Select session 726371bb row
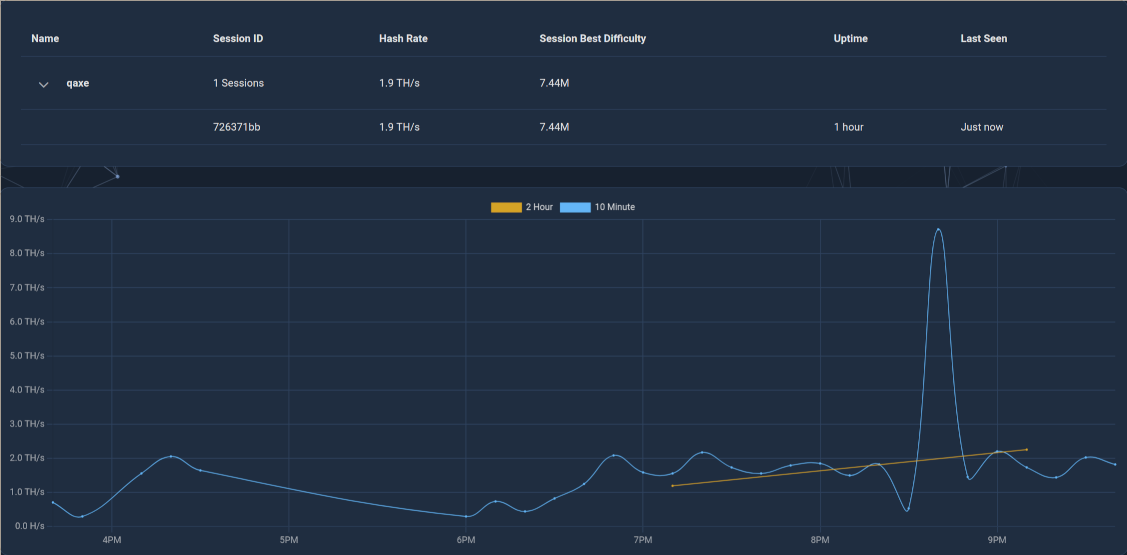This screenshot has width=1127, height=555. click(x=564, y=127)
